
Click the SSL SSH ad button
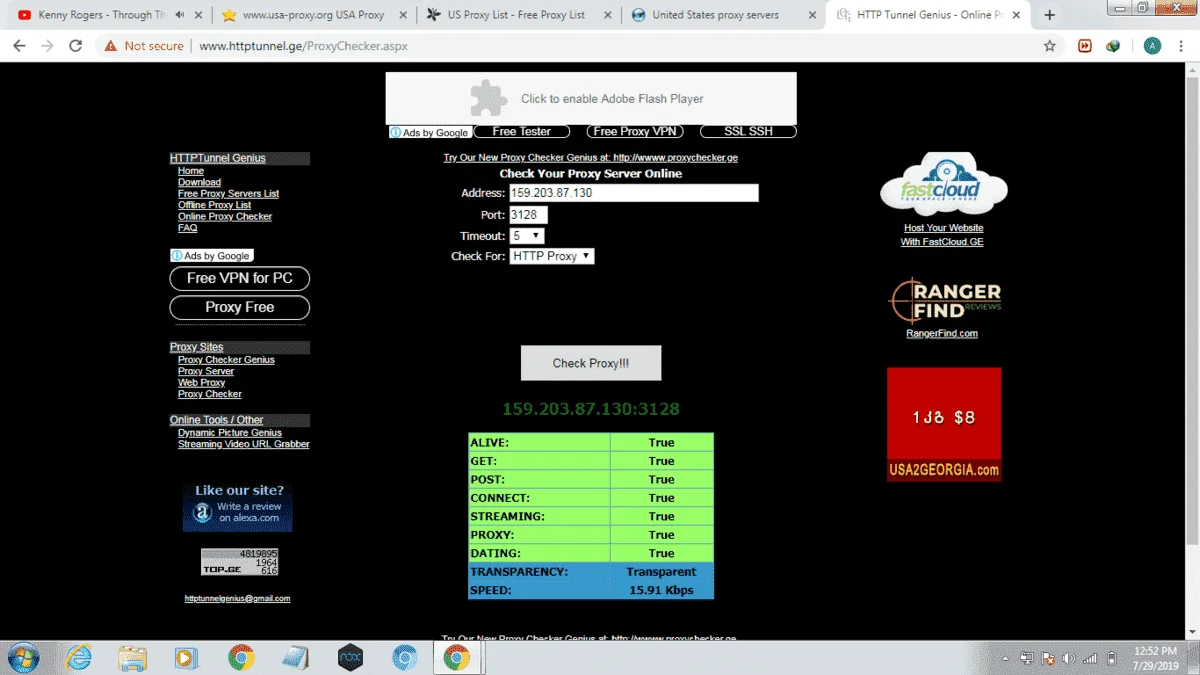[x=748, y=131]
